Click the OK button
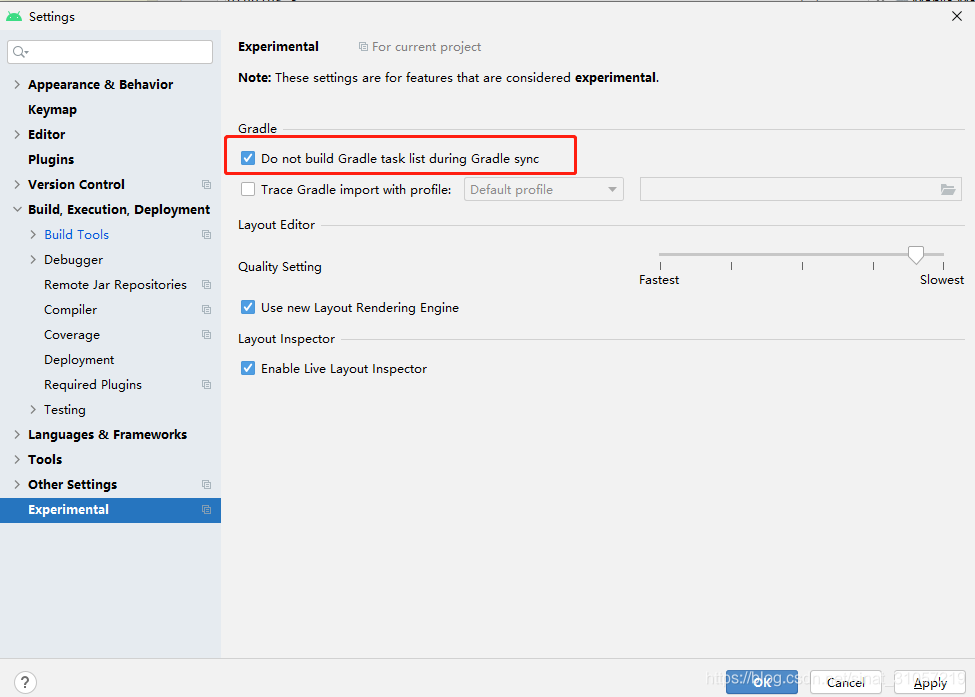Viewport: 975px width, 697px height. coord(762,682)
